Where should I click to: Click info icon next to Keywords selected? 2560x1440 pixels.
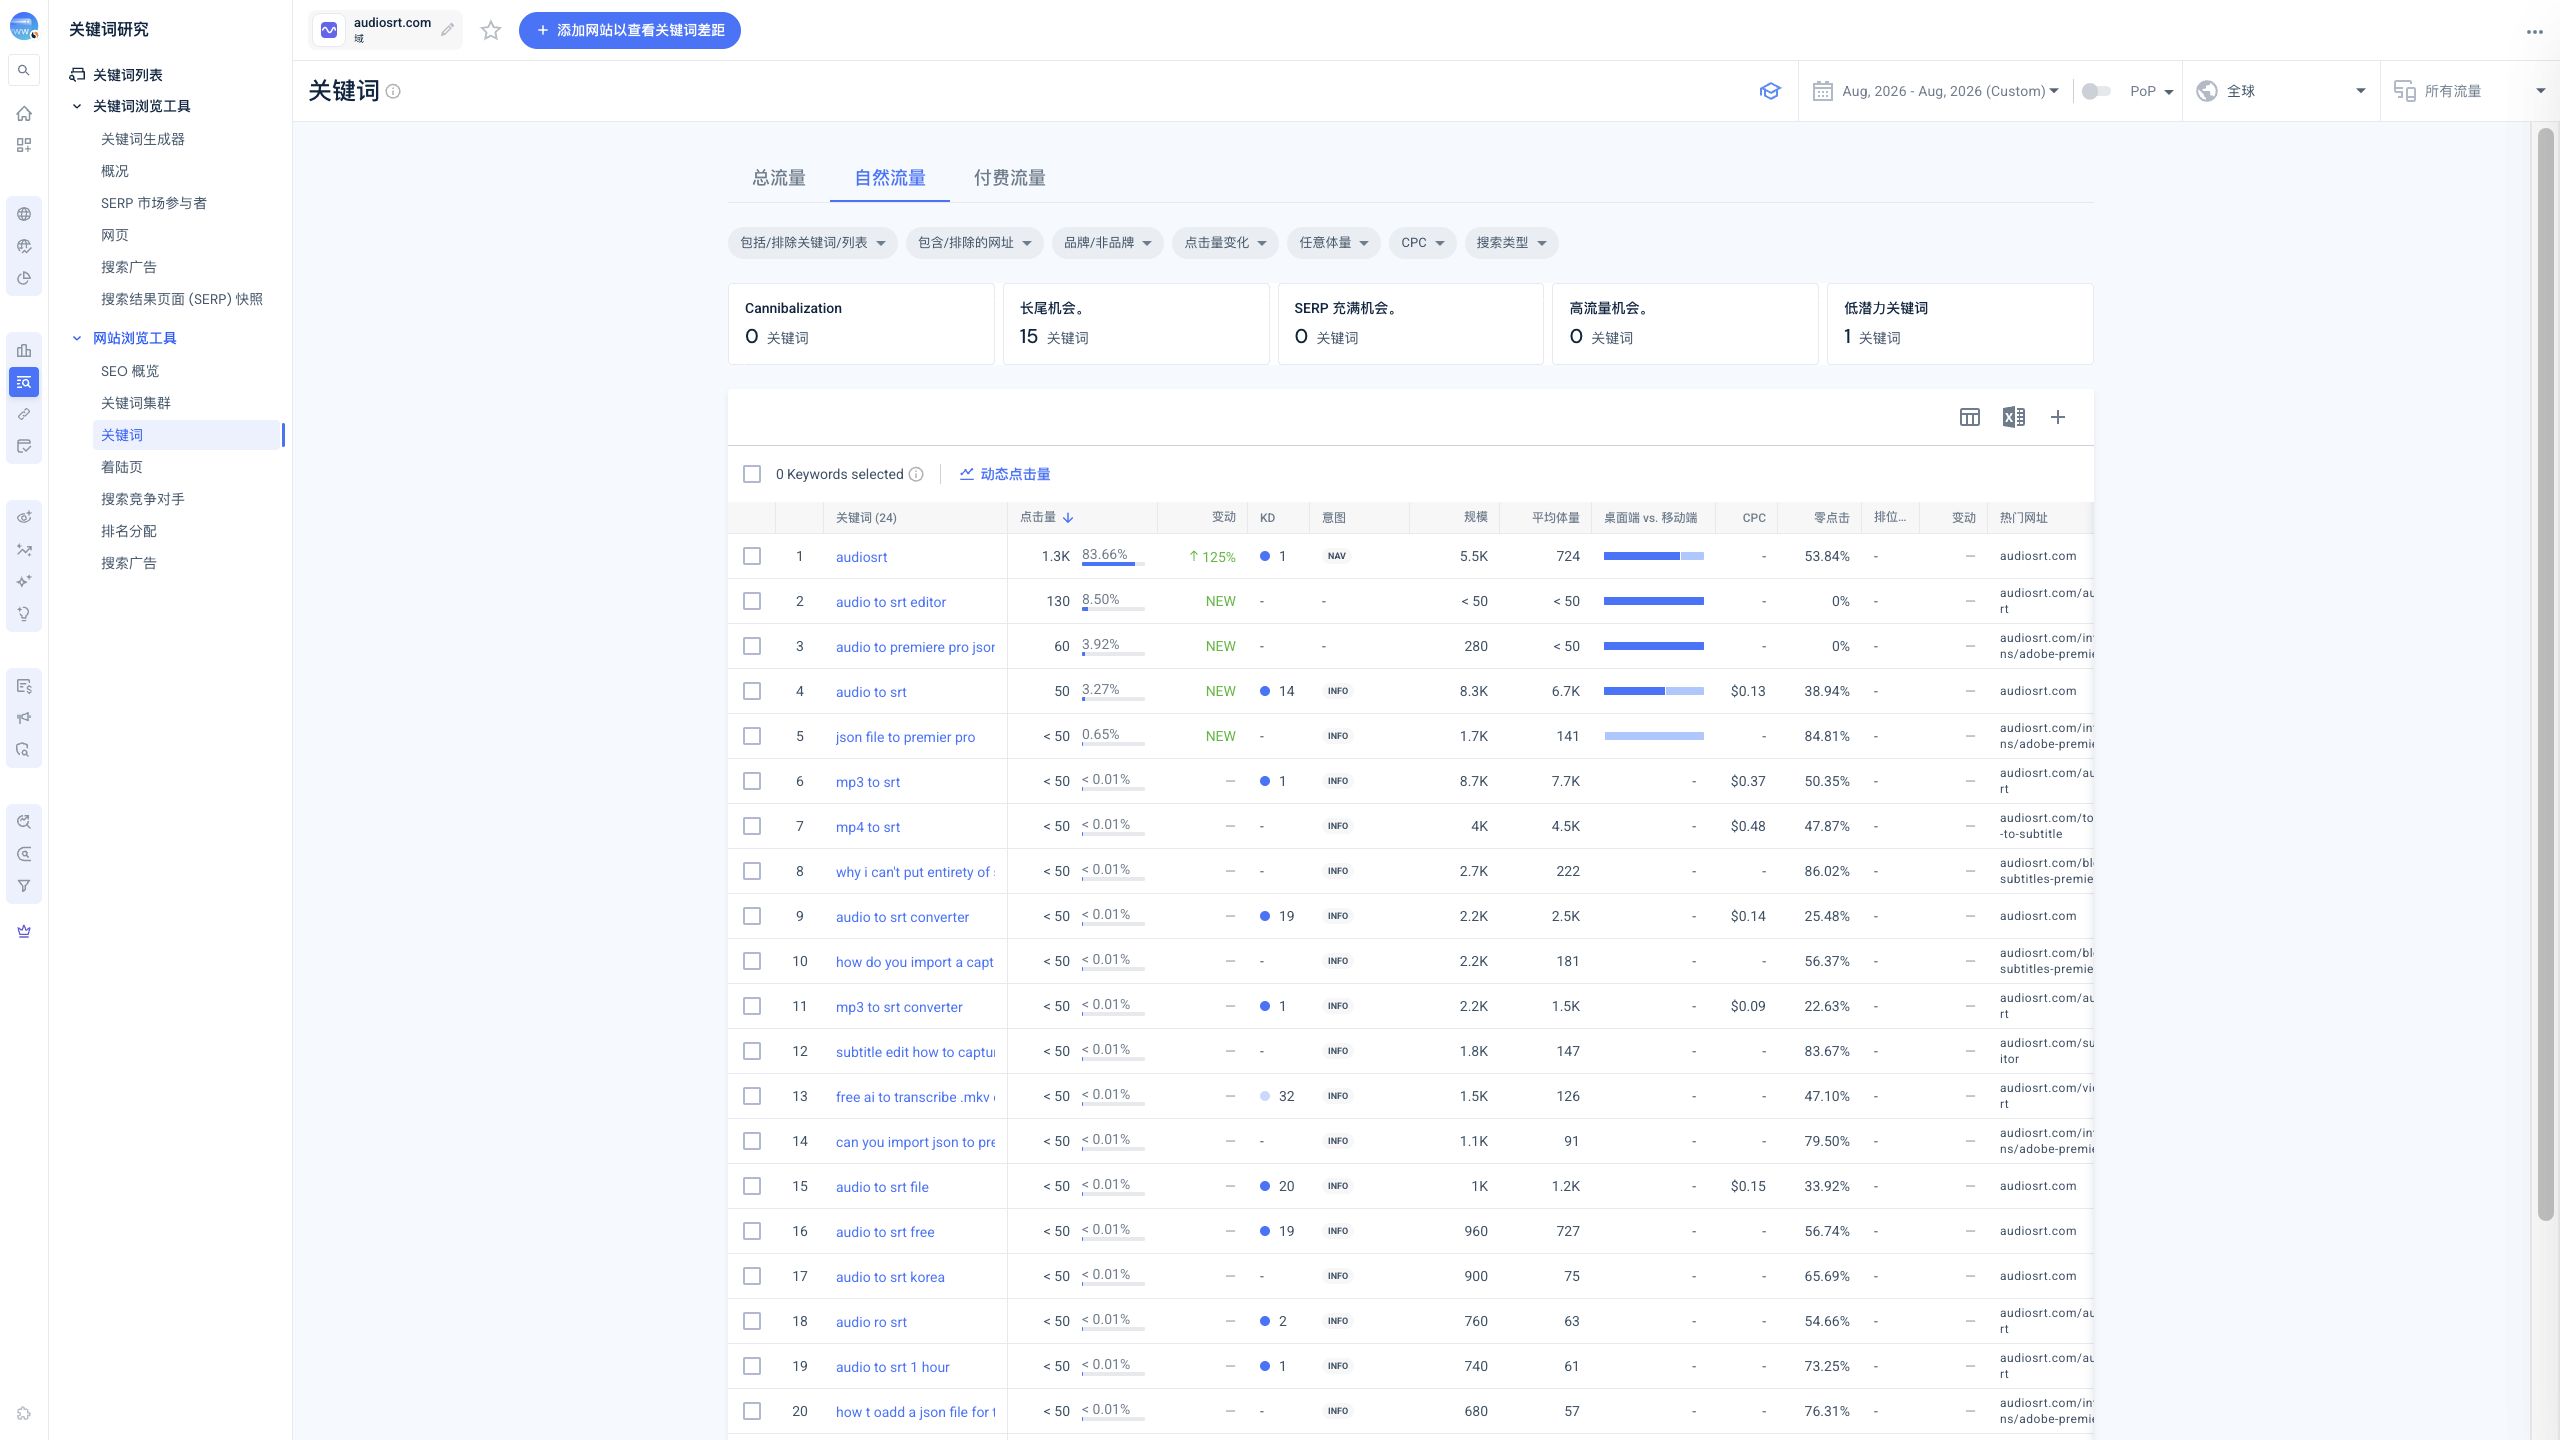916,474
